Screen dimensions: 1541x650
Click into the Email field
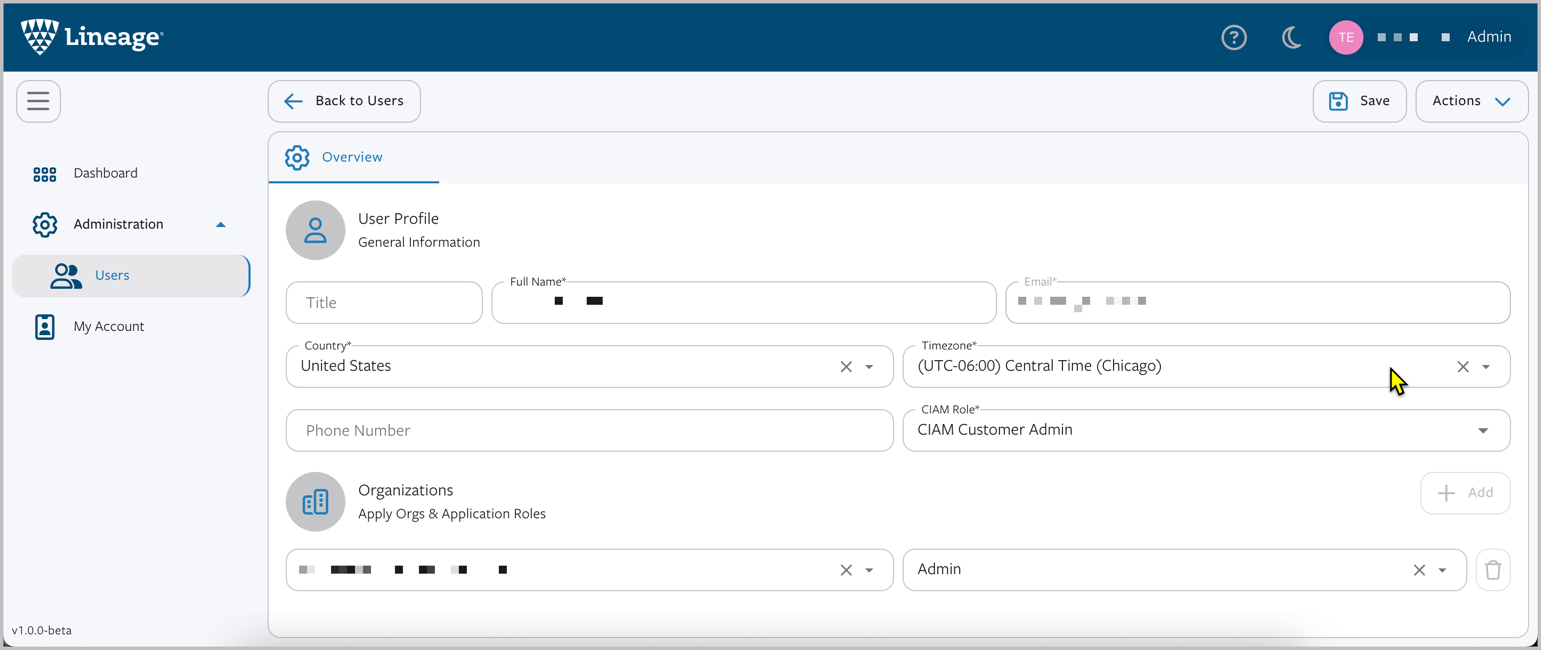1257,303
